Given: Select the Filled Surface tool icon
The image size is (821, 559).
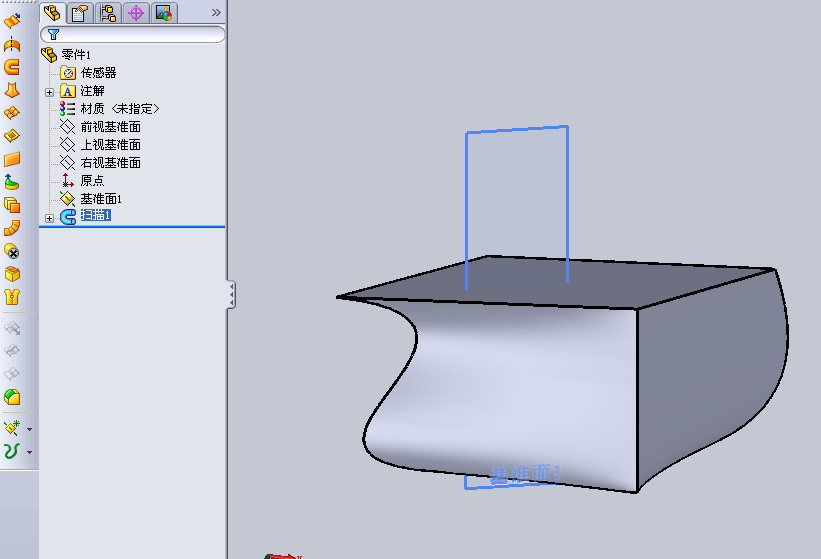Looking at the screenshot, I should (12, 136).
